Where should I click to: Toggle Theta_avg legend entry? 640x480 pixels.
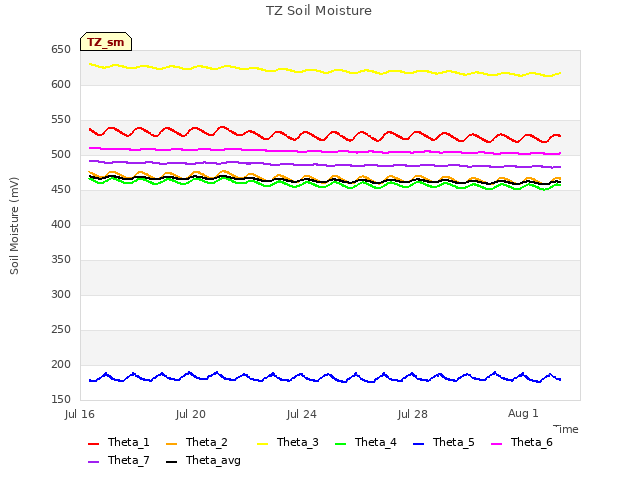(x=203, y=460)
